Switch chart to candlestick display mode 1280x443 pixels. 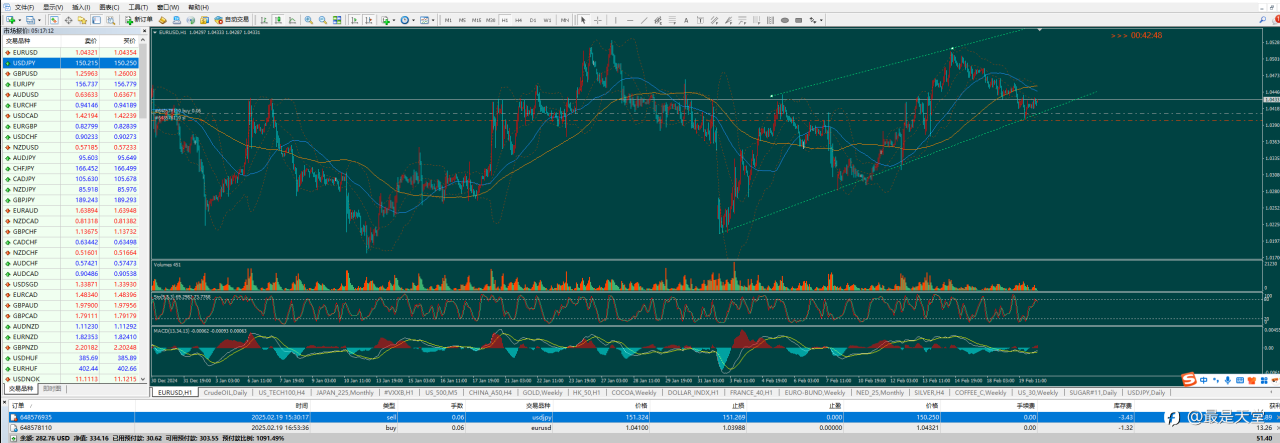click(x=279, y=20)
